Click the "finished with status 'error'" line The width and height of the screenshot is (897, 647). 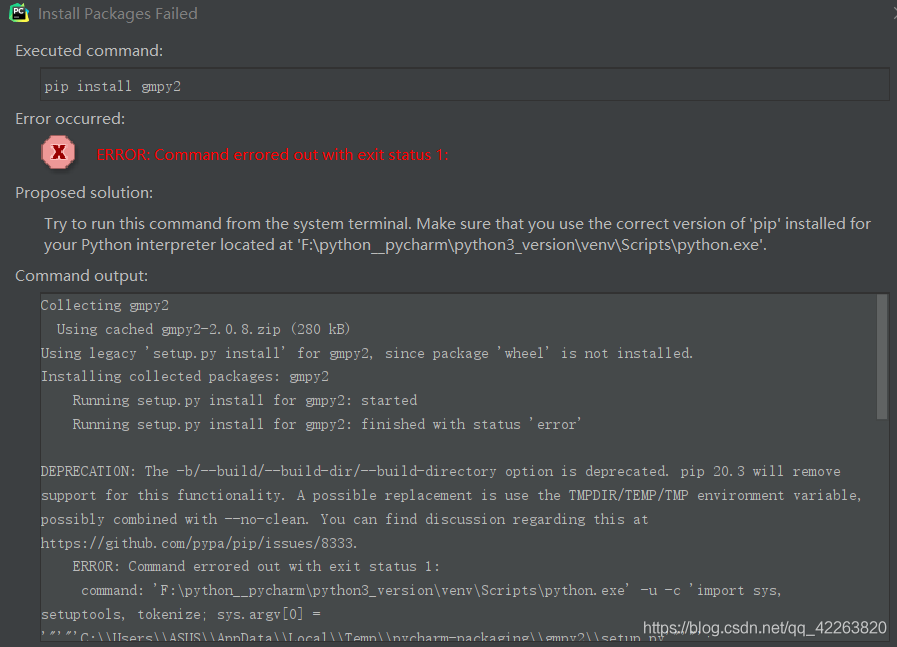(326, 424)
